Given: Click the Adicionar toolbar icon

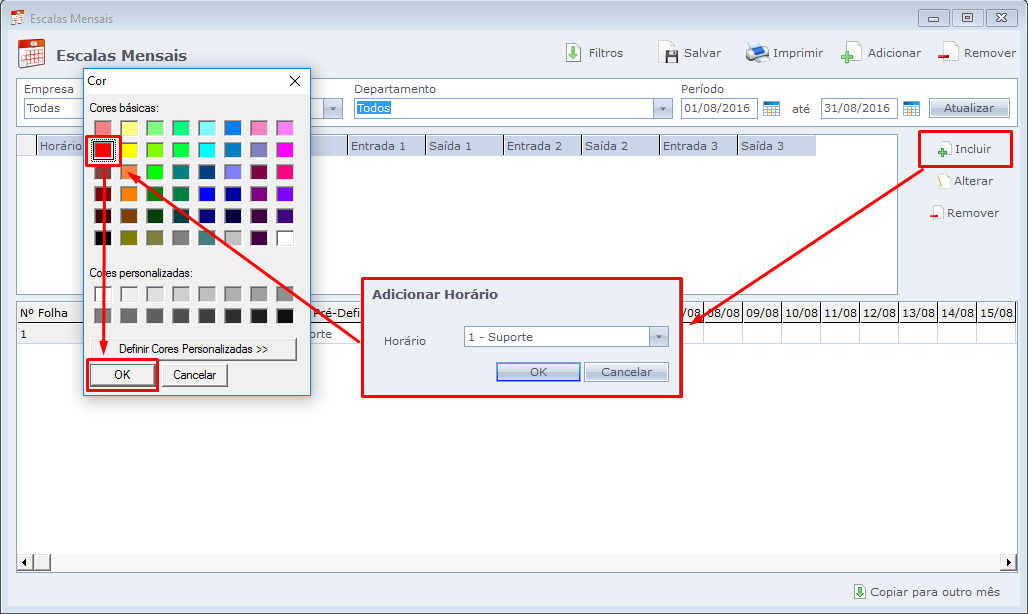Looking at the screenshot, I should (x=851, y=54).
